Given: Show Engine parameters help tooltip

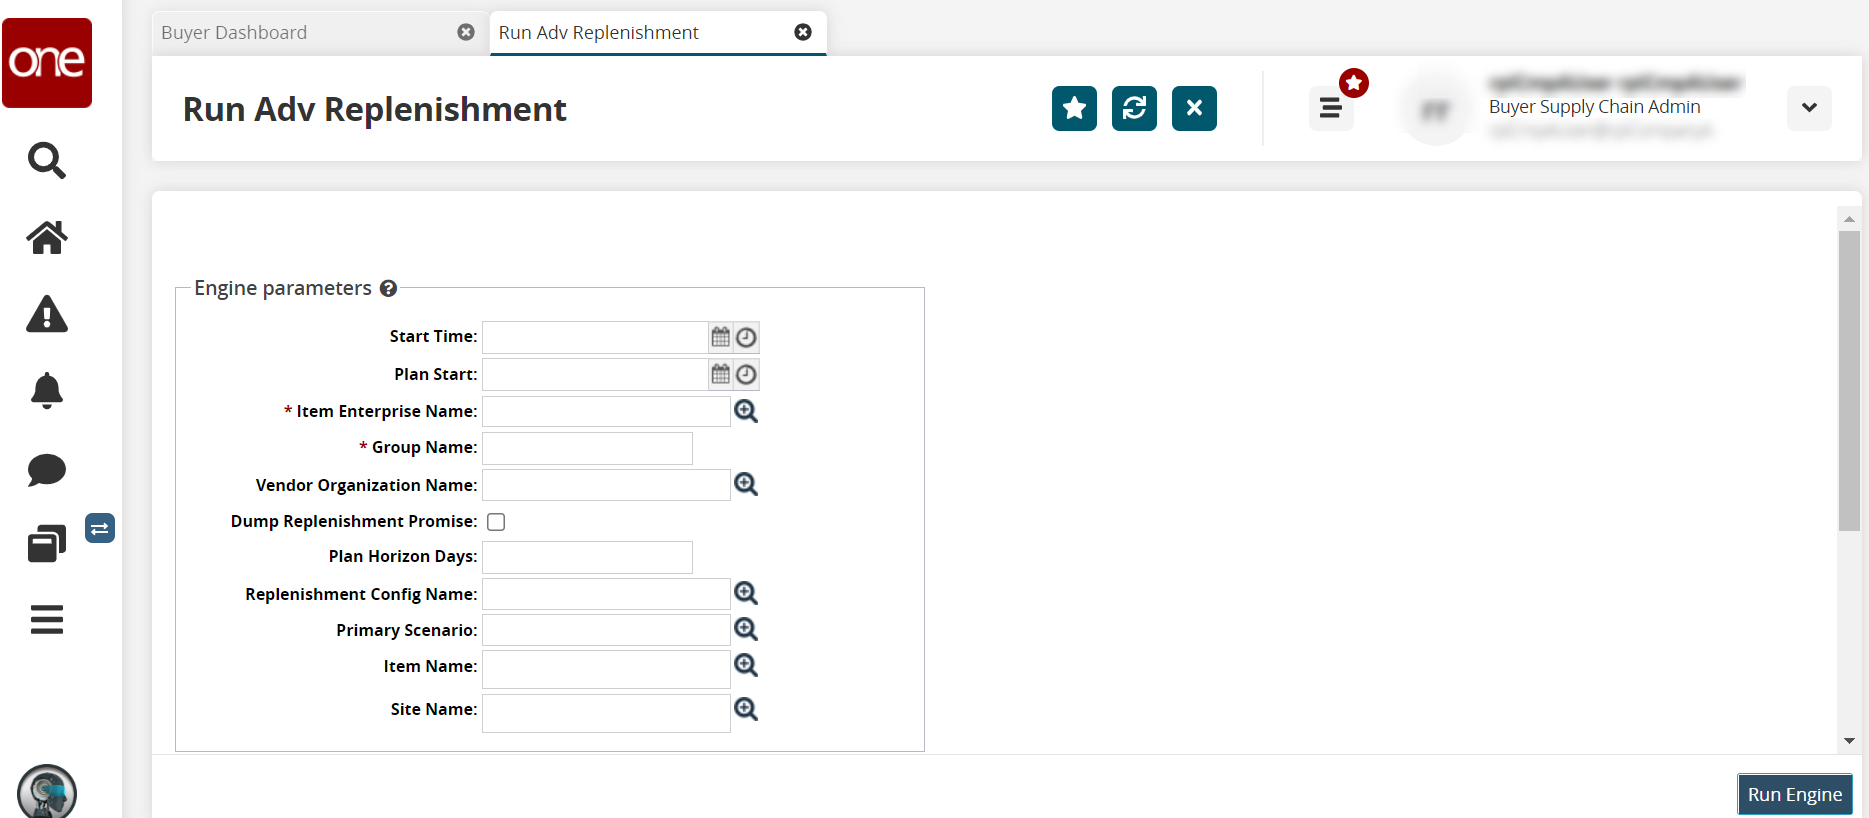Looking at the screenshot, I should coord(388,288).
